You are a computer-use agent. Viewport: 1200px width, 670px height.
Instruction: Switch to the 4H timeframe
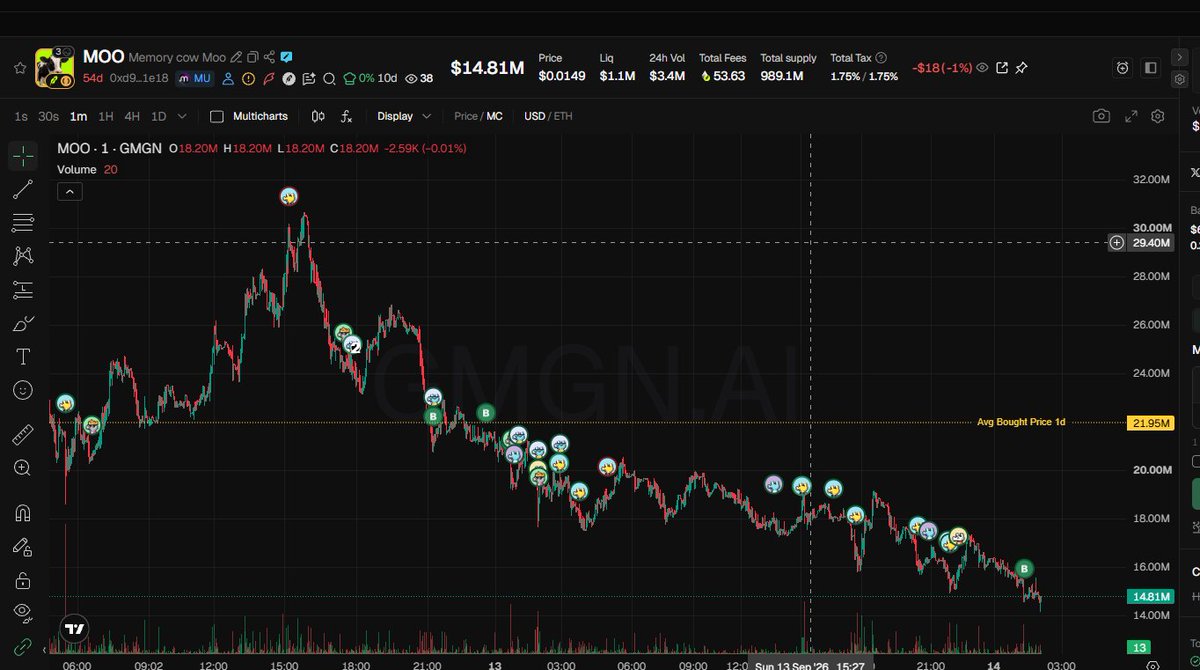tap(132, 116)
